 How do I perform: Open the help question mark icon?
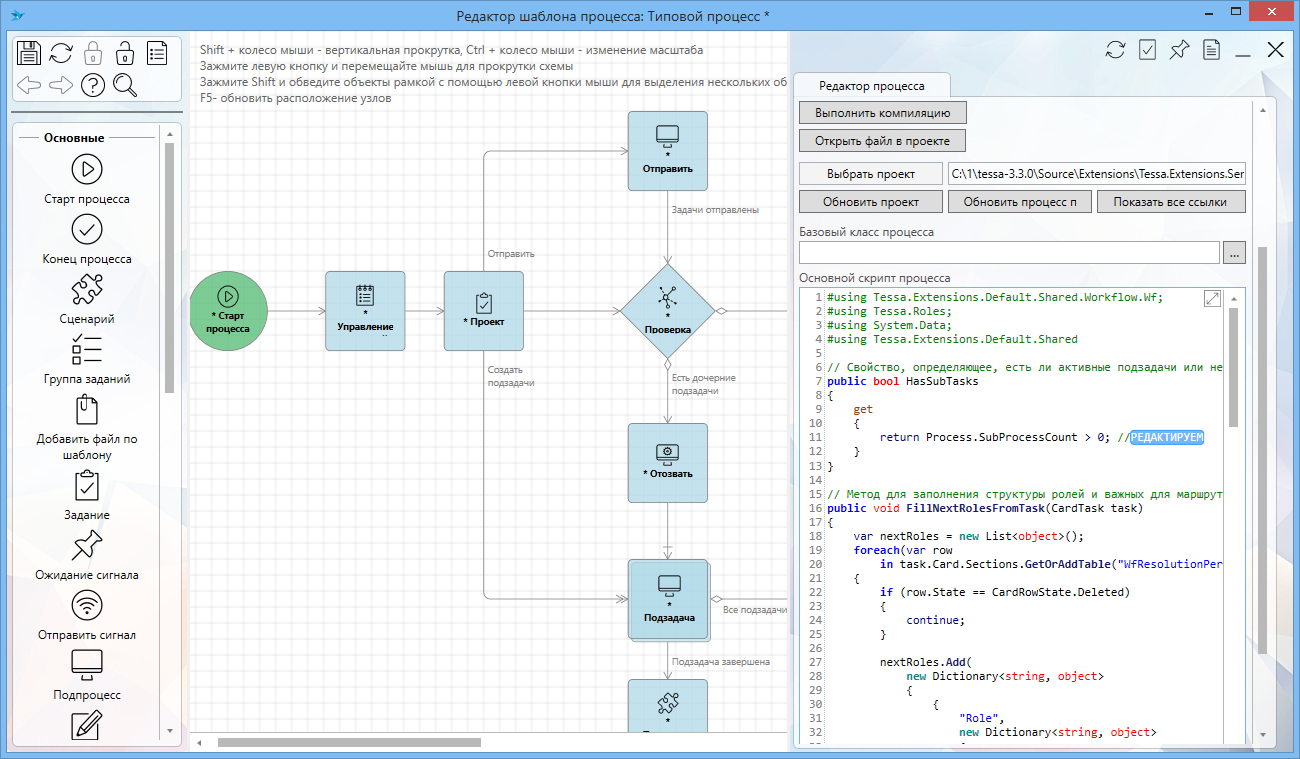click(93, 85)
